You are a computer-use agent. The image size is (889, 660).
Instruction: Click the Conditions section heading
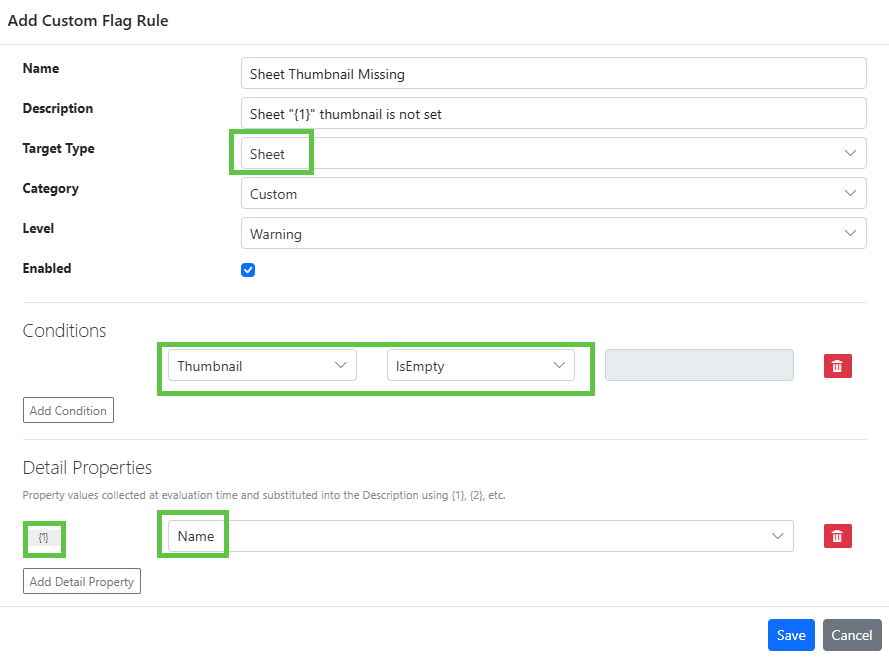[x=64, y=331]
